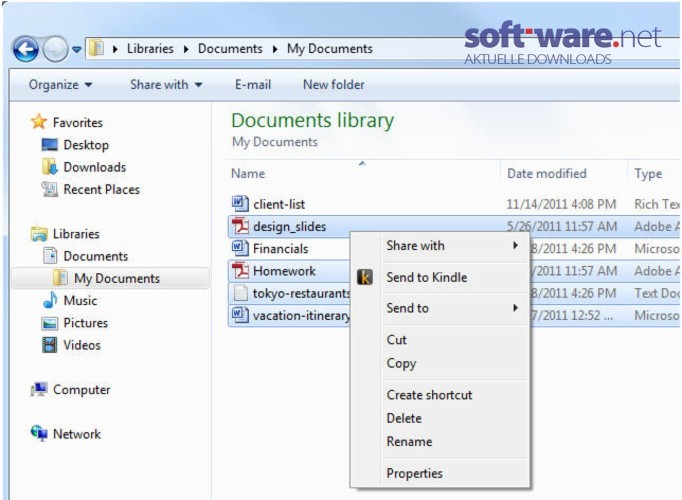
Task: Open the Organize dropdown menu
Action: point(60,84)
